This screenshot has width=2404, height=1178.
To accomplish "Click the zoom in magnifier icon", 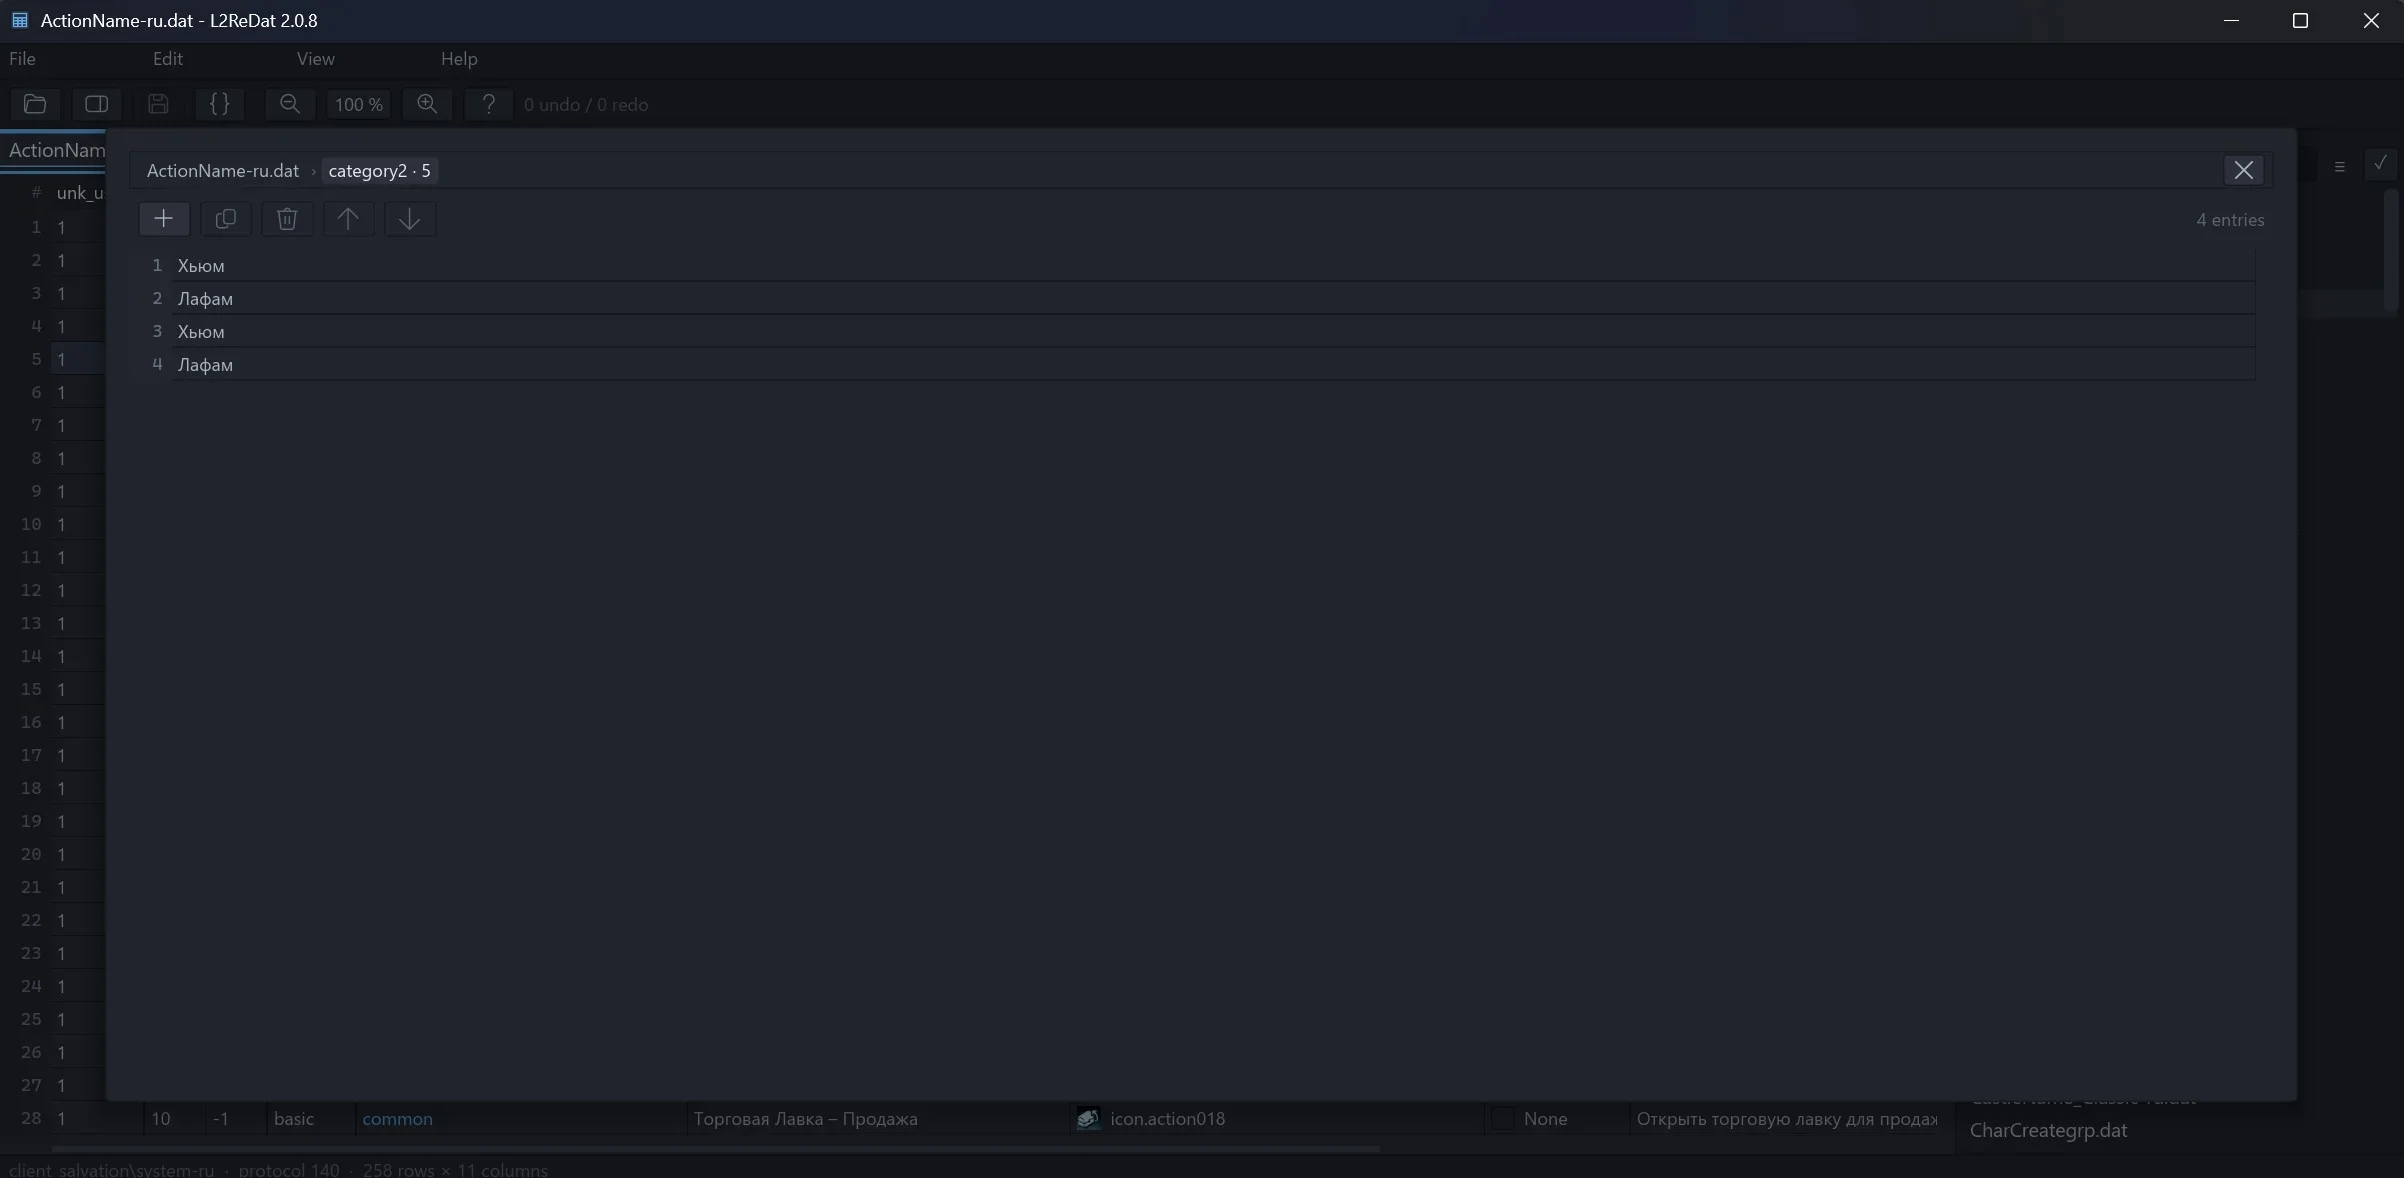I will pyautogui.click(x=427, y=104).
